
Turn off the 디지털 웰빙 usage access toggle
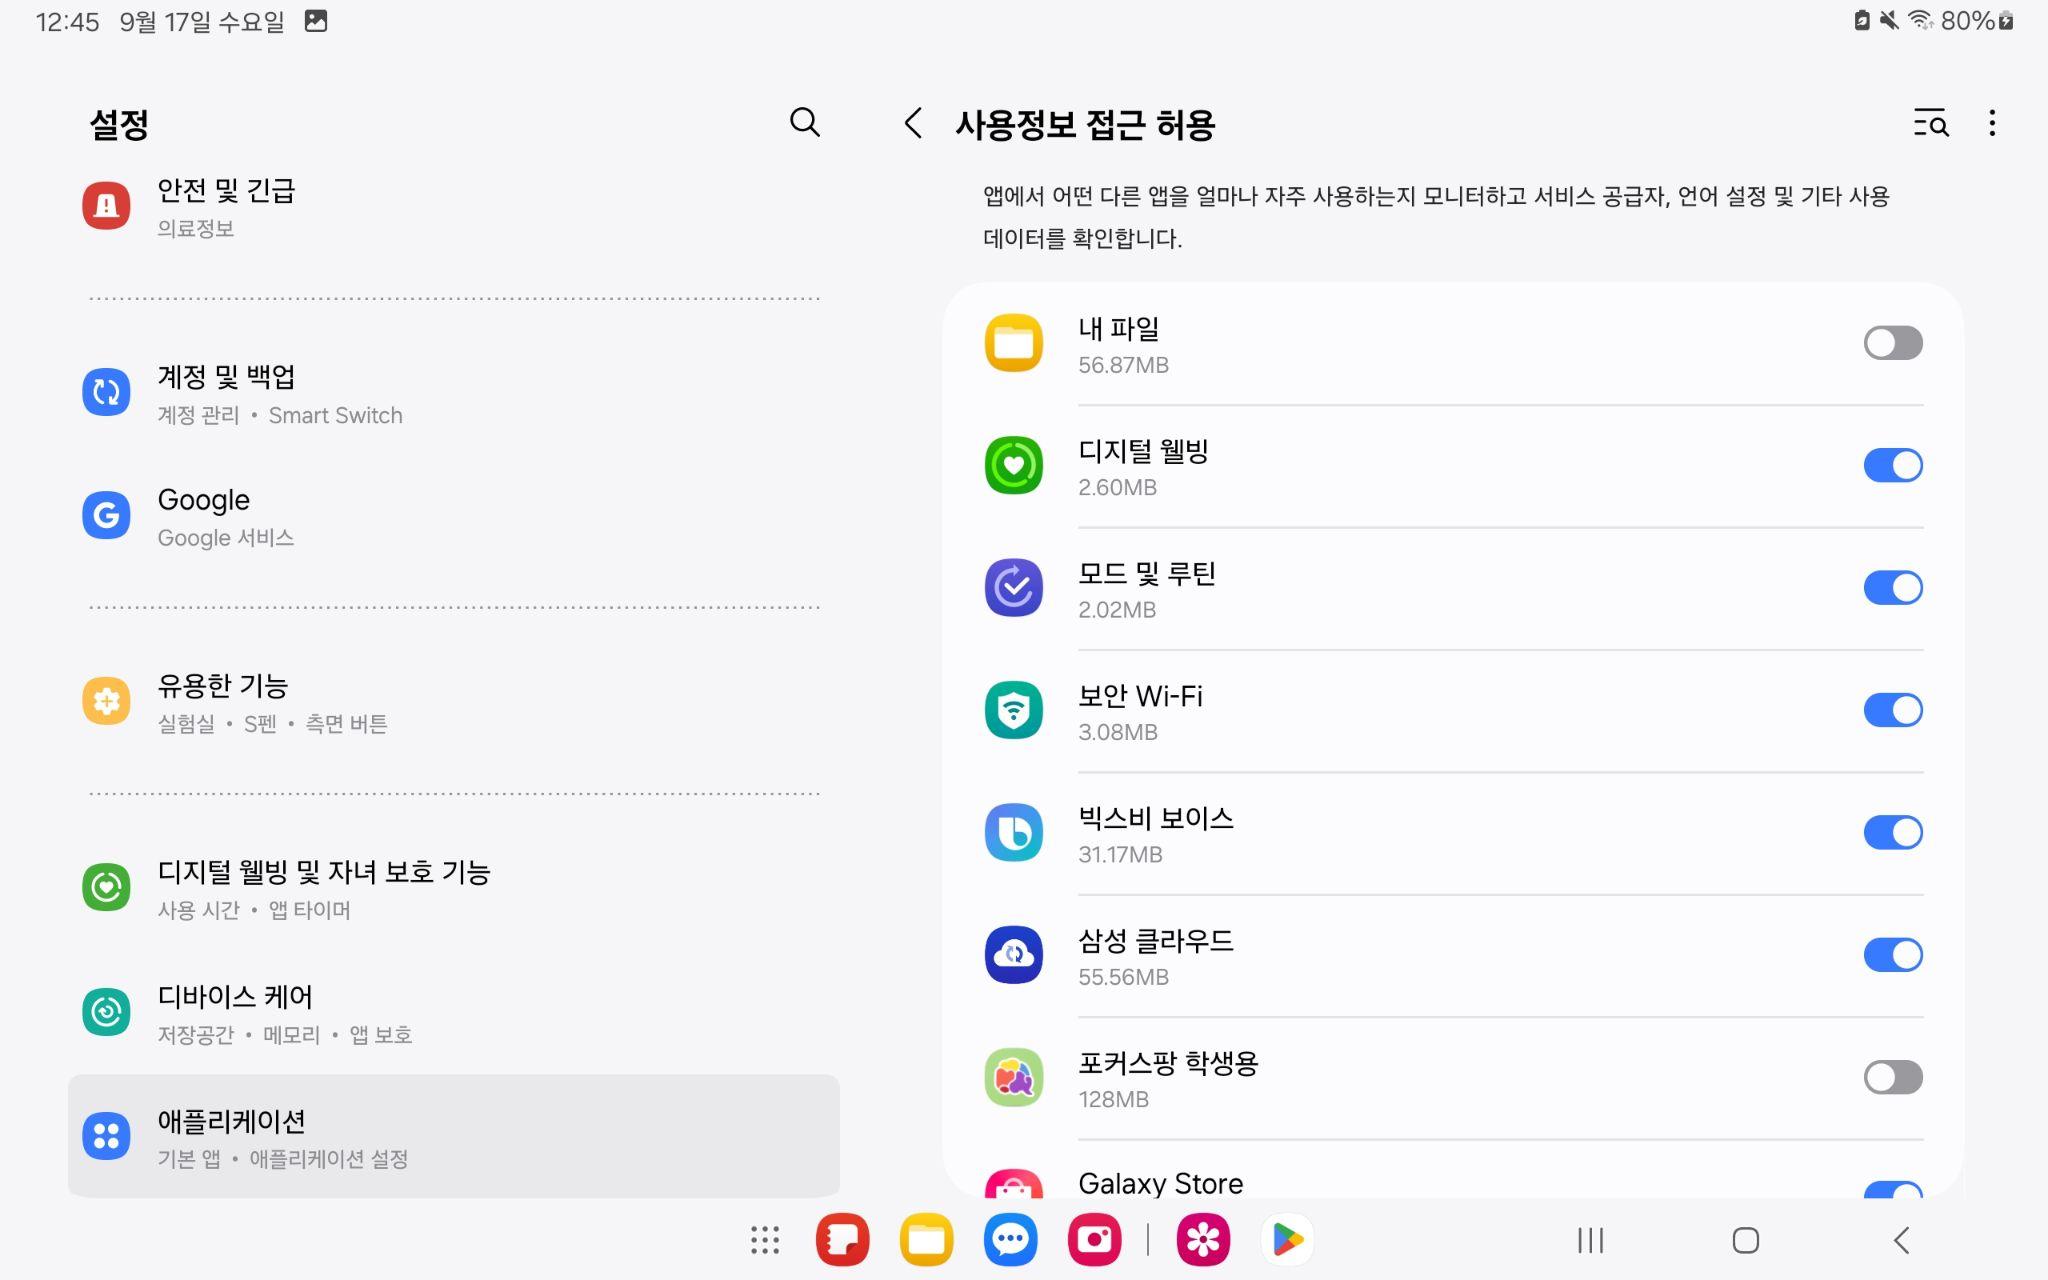tap(1892, 466)
